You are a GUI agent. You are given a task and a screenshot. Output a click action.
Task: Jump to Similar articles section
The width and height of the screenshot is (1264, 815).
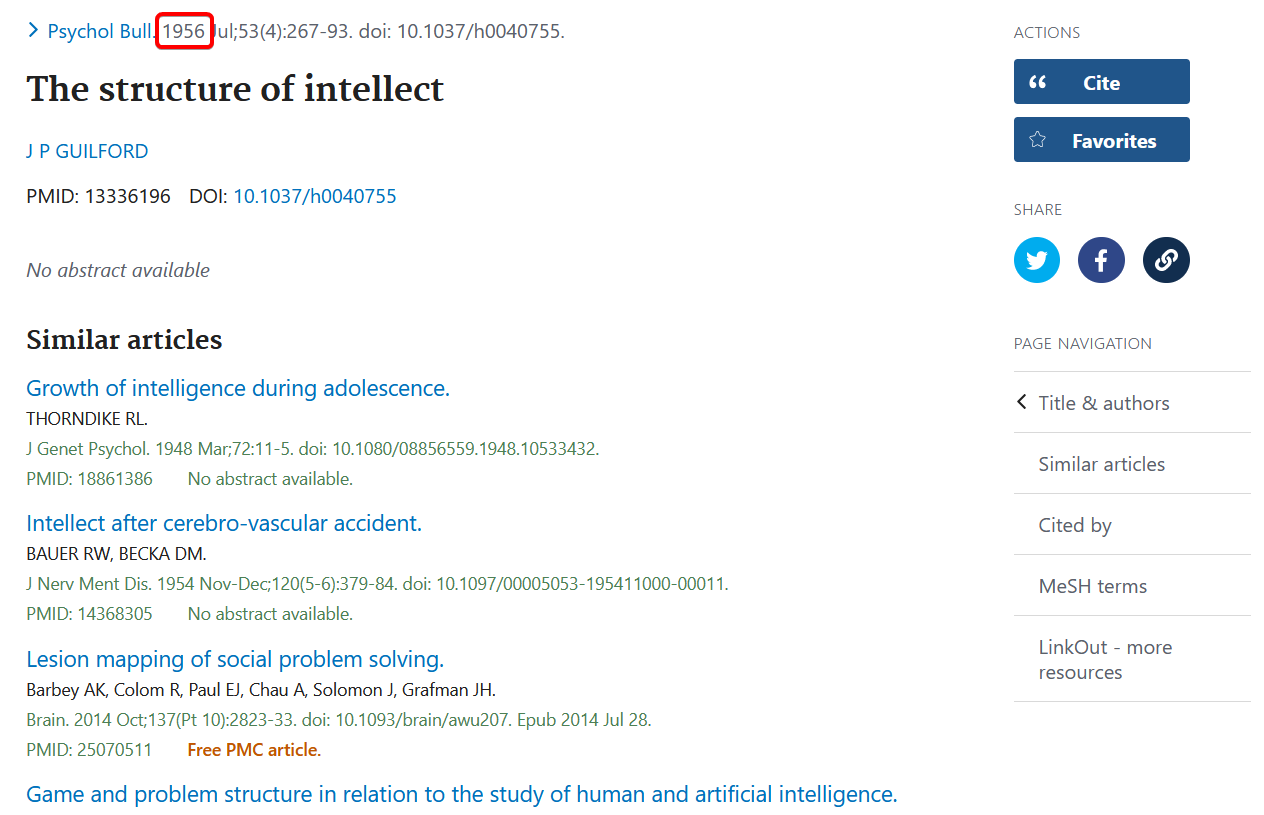click(1101, 464)
